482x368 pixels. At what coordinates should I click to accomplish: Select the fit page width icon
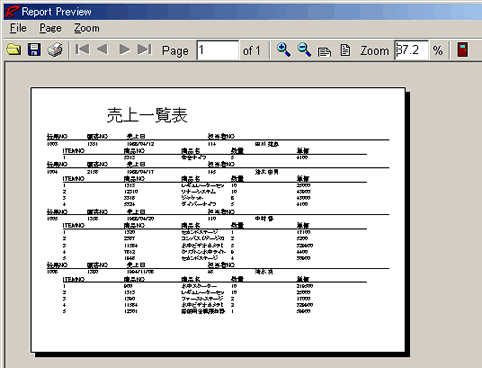click(x=324, y=51)
